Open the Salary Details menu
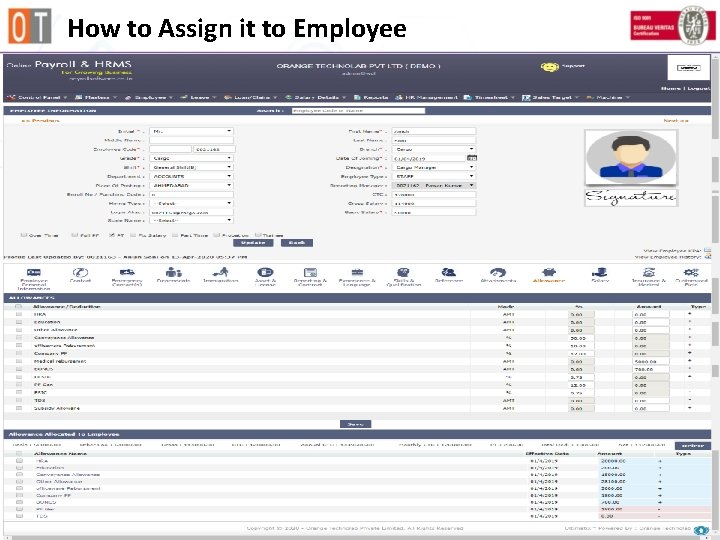This screenshot has width=720, height=540. click(x=316, y=97)
